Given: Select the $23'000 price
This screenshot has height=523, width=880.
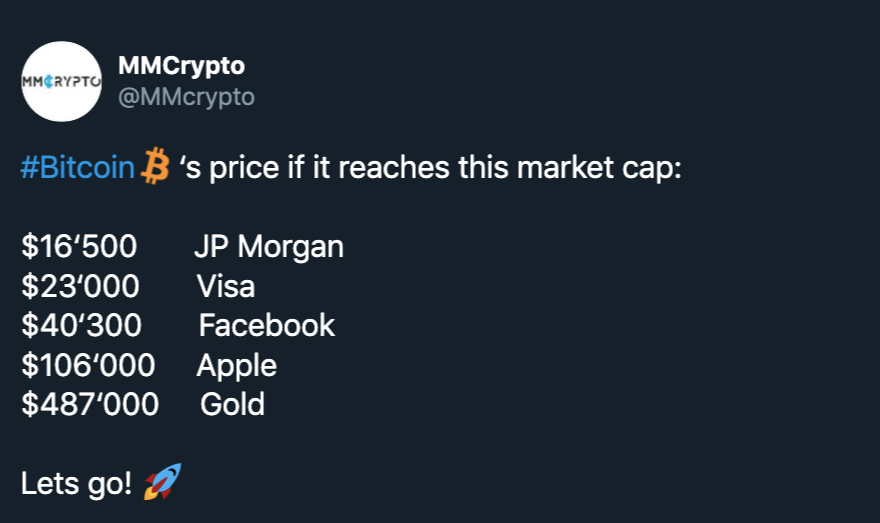Looking at the screenshot, I should tap(80, 286).
